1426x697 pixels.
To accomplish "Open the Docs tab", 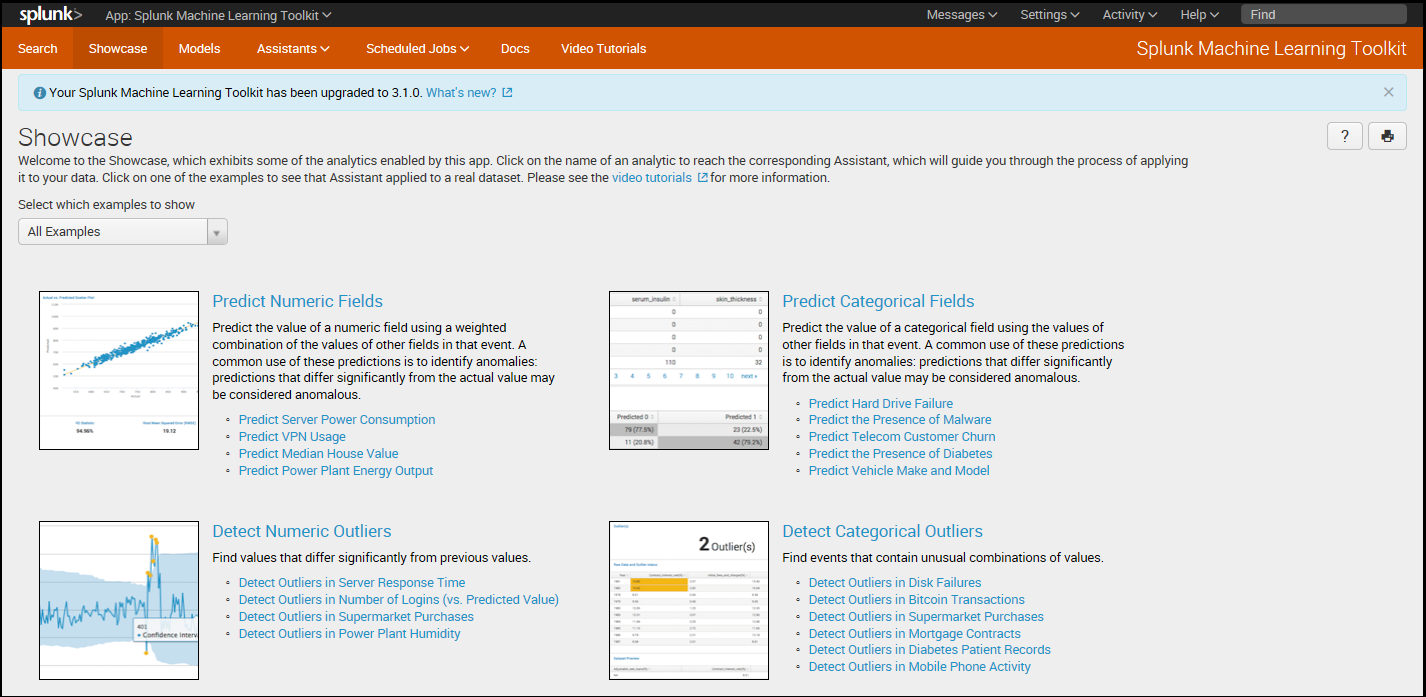I will click(x=515, y=48).
